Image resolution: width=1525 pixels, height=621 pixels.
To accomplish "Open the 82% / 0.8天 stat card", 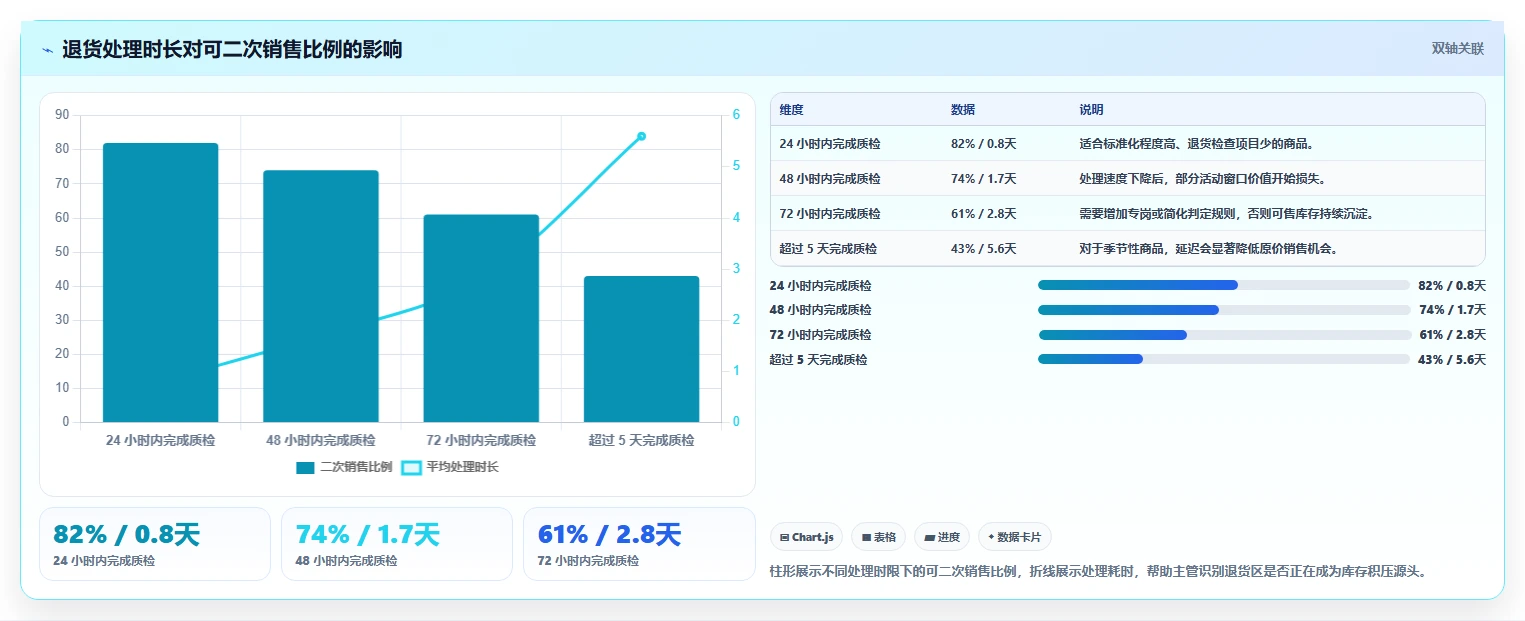I will pyautogui.click(x=155, y=544).
